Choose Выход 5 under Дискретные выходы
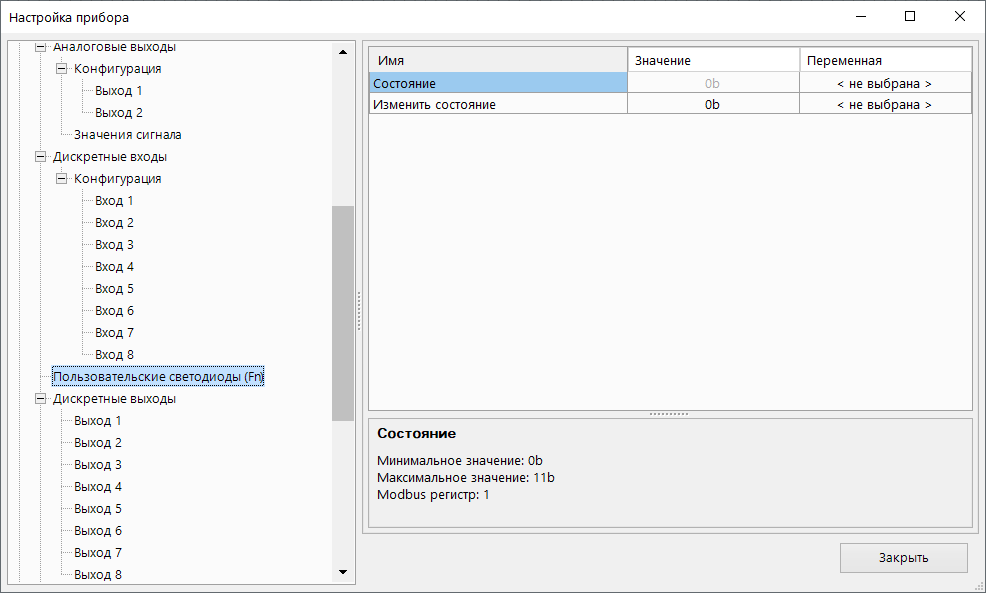The image size is (986, 593). 98,509
